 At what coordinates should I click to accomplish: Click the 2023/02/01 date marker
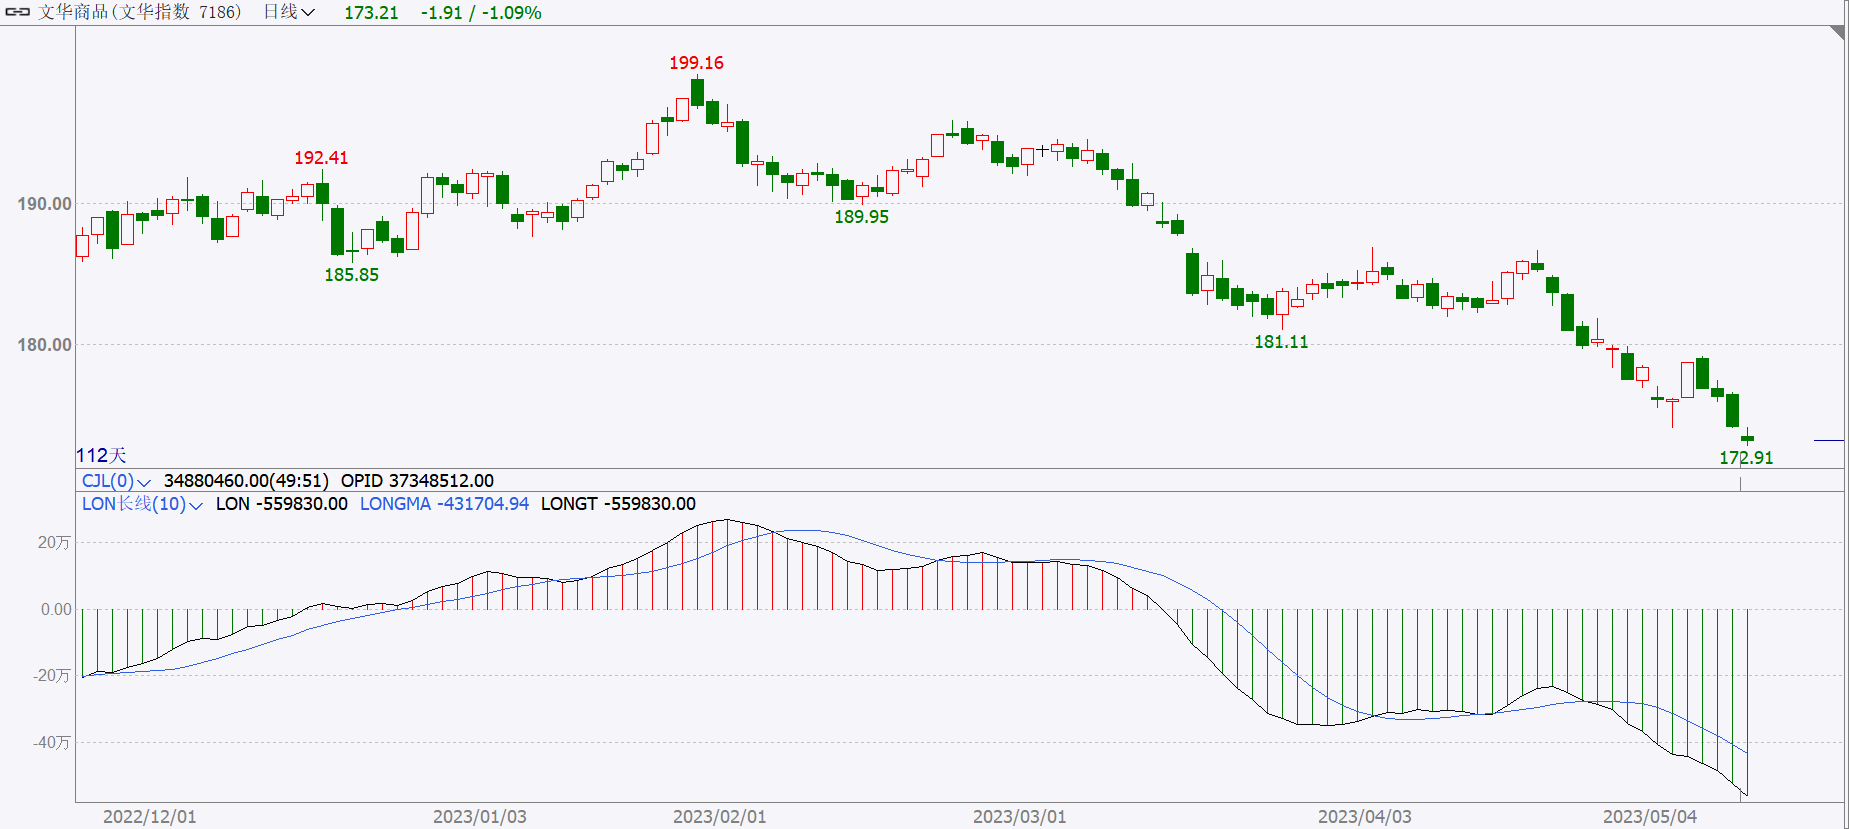click(720, 817)
